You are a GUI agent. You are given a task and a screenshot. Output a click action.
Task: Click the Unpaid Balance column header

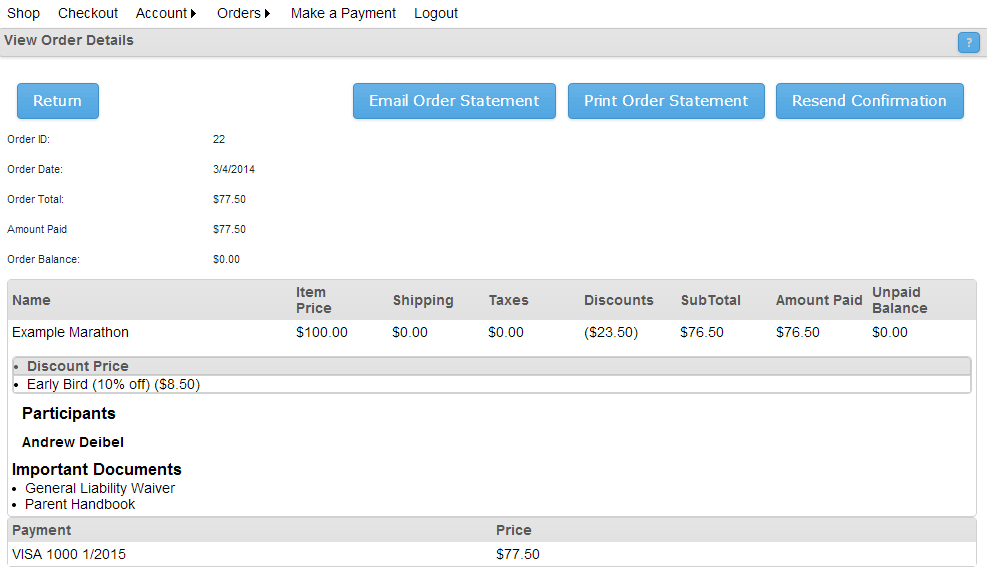(900, 300)
